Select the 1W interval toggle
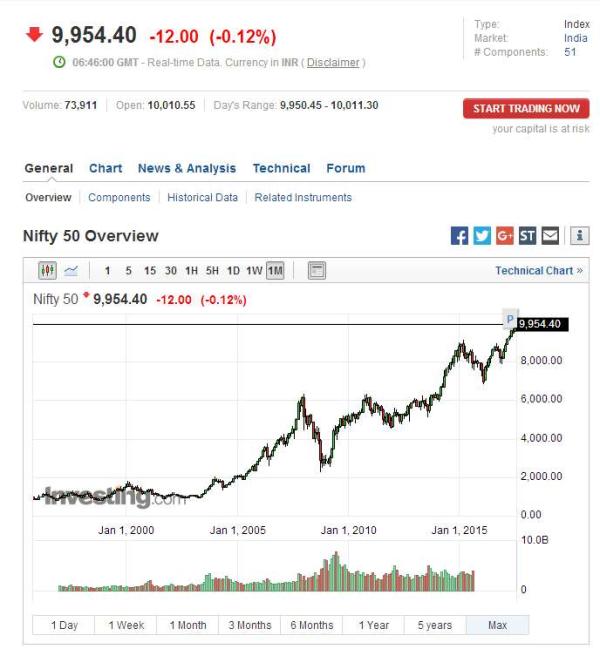 tap(254, 271)
